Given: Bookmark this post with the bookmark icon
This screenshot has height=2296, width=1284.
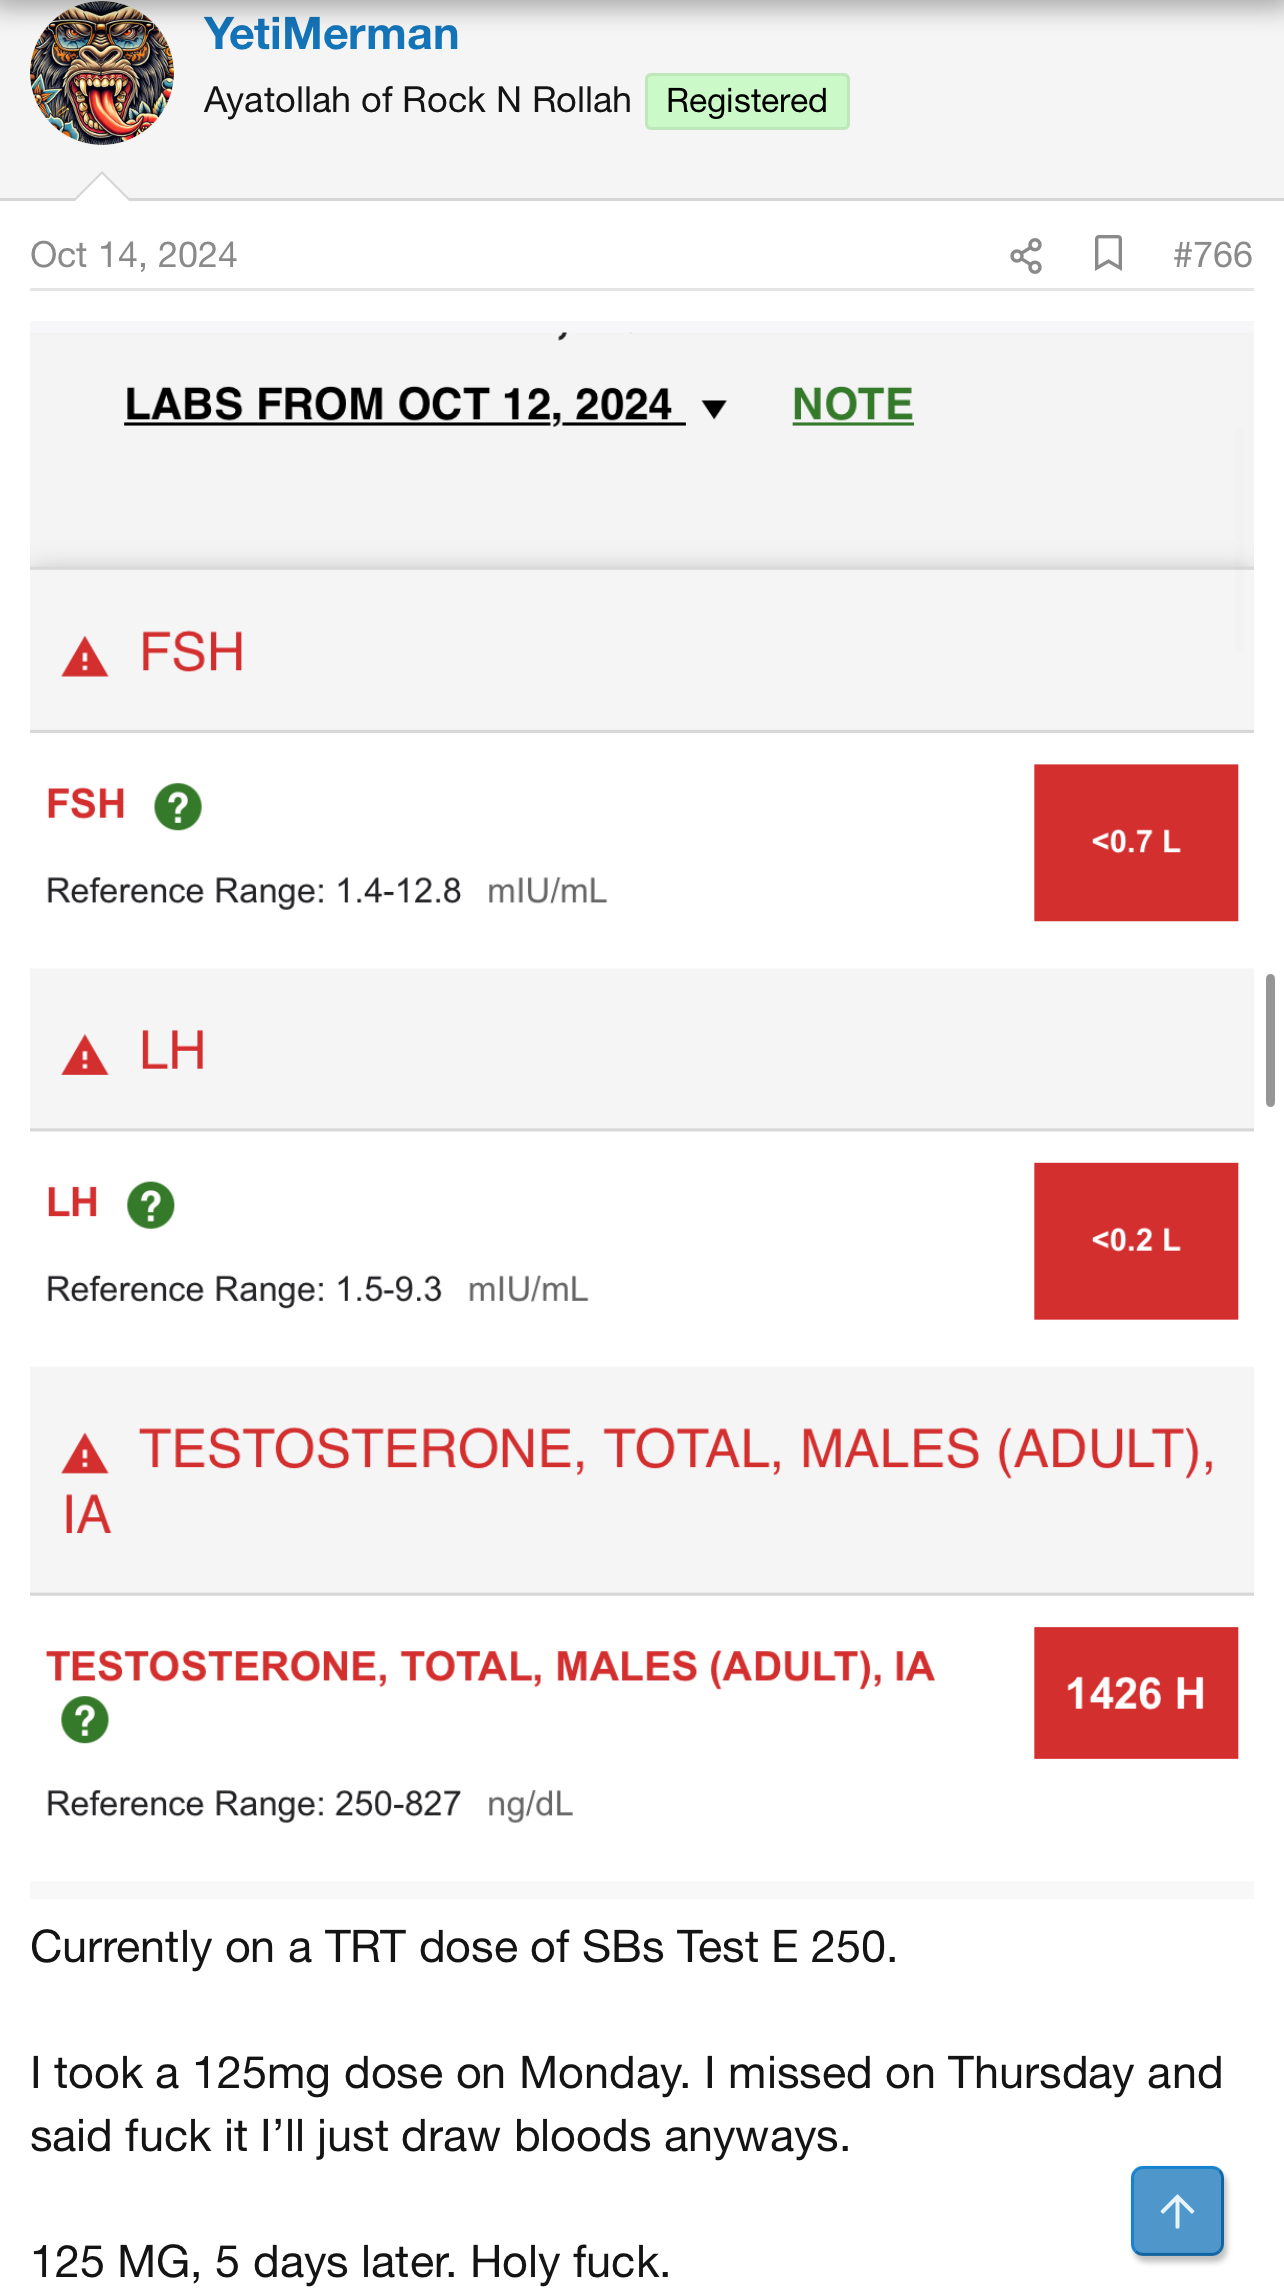Looking at the screenshot, I should [1108, 254].
